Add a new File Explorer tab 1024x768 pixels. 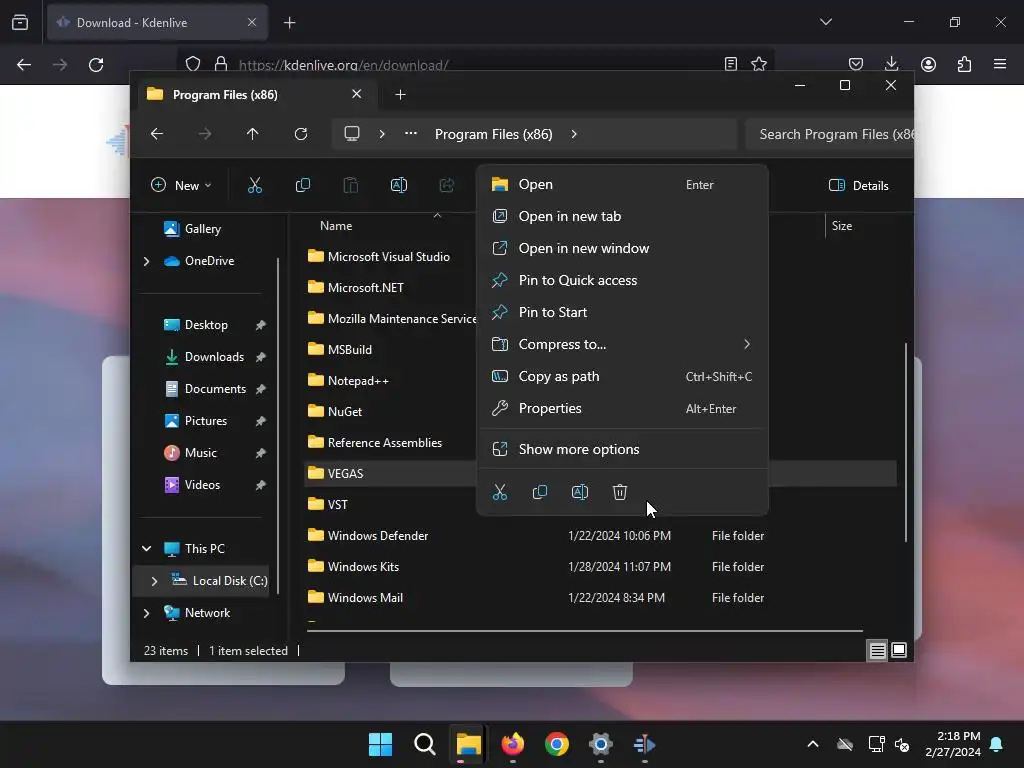(400, 95)
